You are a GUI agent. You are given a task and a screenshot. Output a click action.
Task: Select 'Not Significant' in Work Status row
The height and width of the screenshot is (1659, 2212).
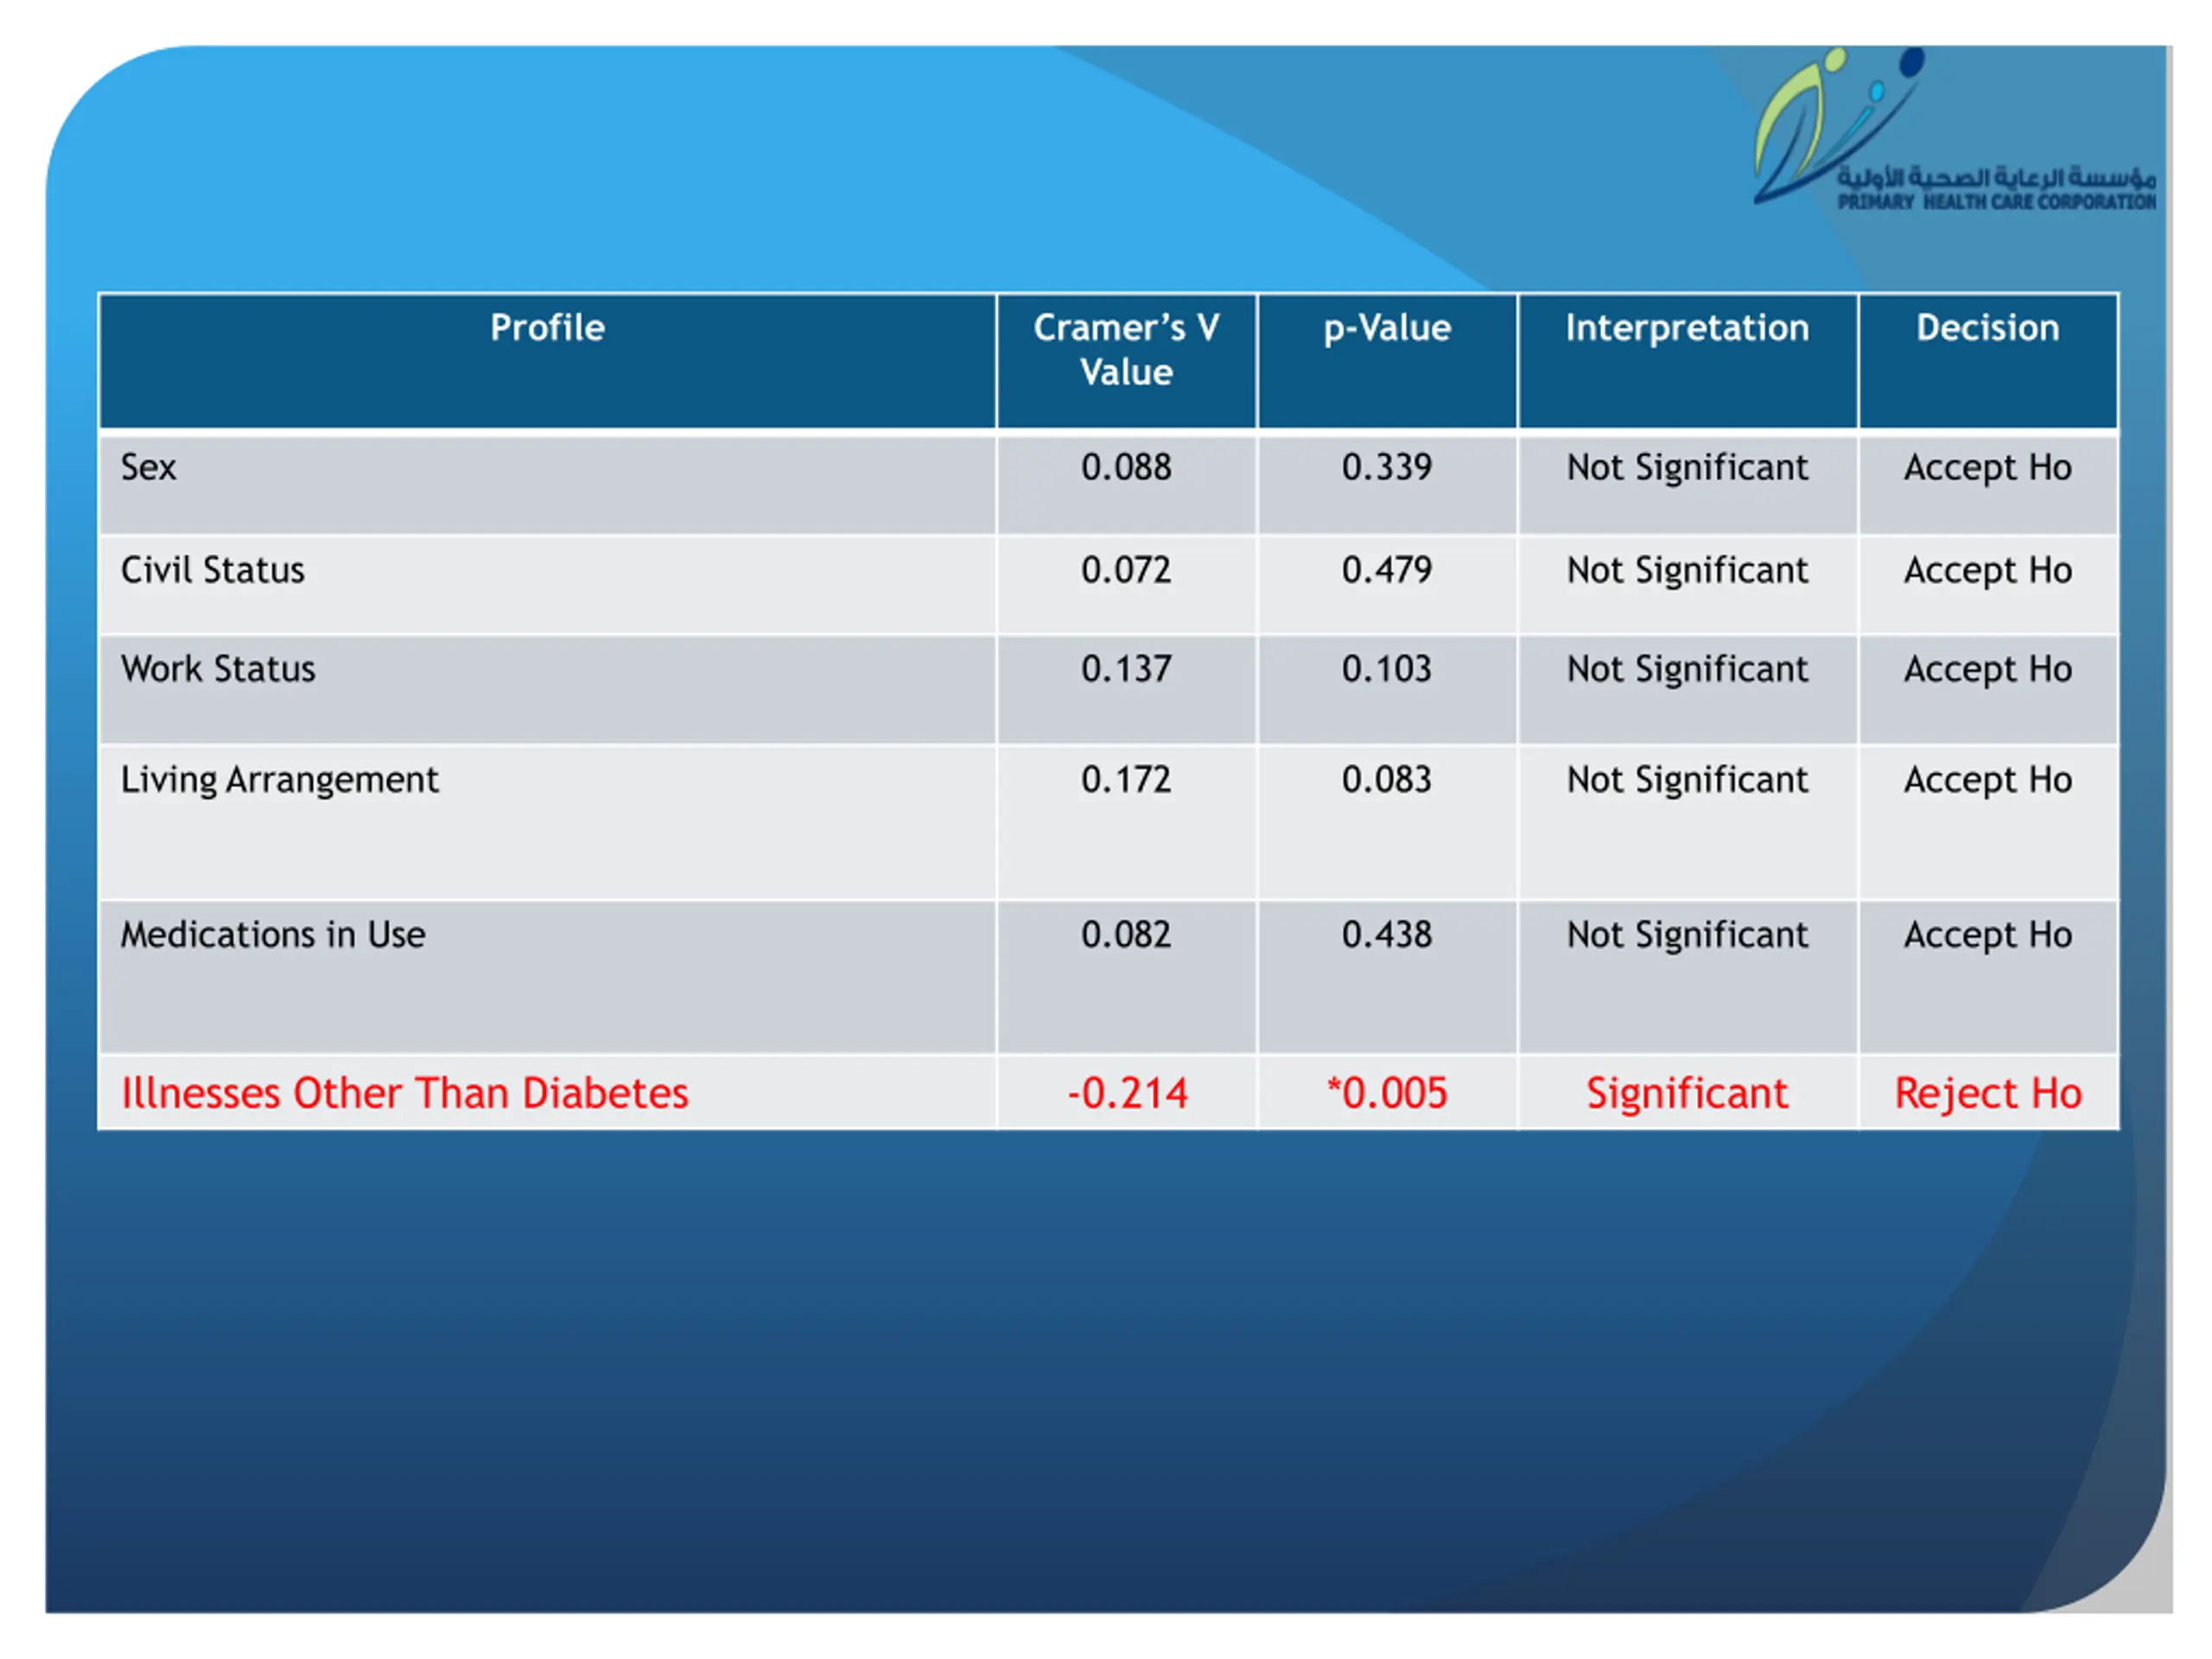1687,670
